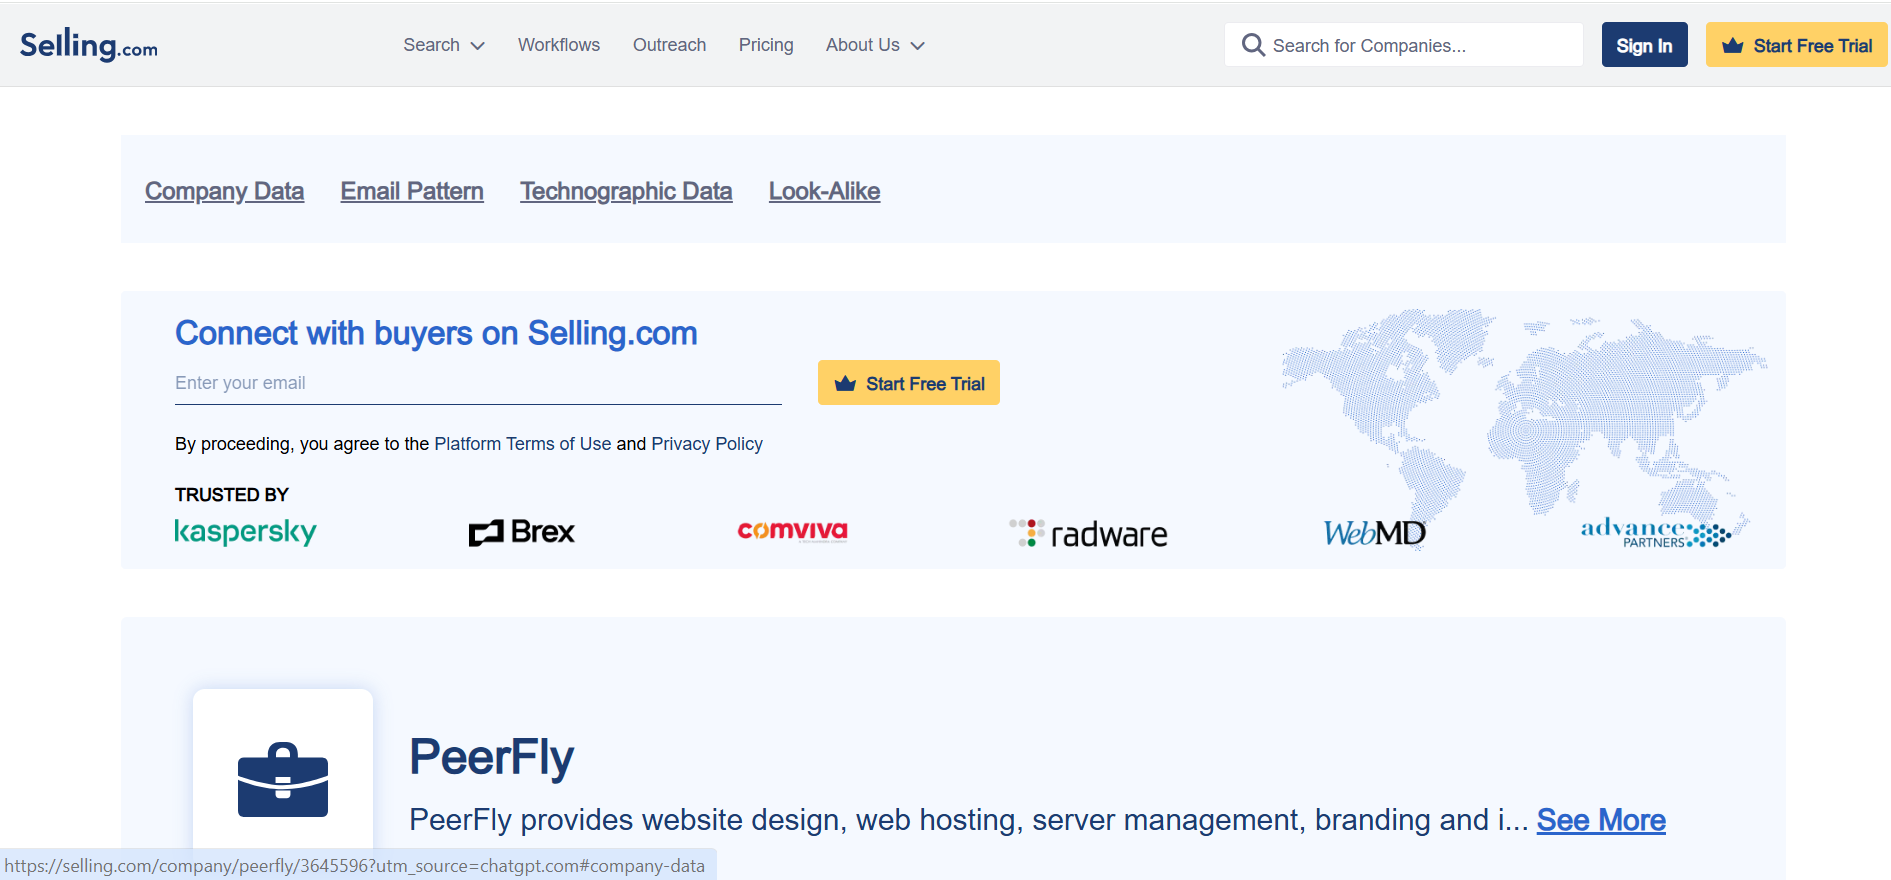
Task: Expand the Search dropdown menu
Action: (444, 45)
